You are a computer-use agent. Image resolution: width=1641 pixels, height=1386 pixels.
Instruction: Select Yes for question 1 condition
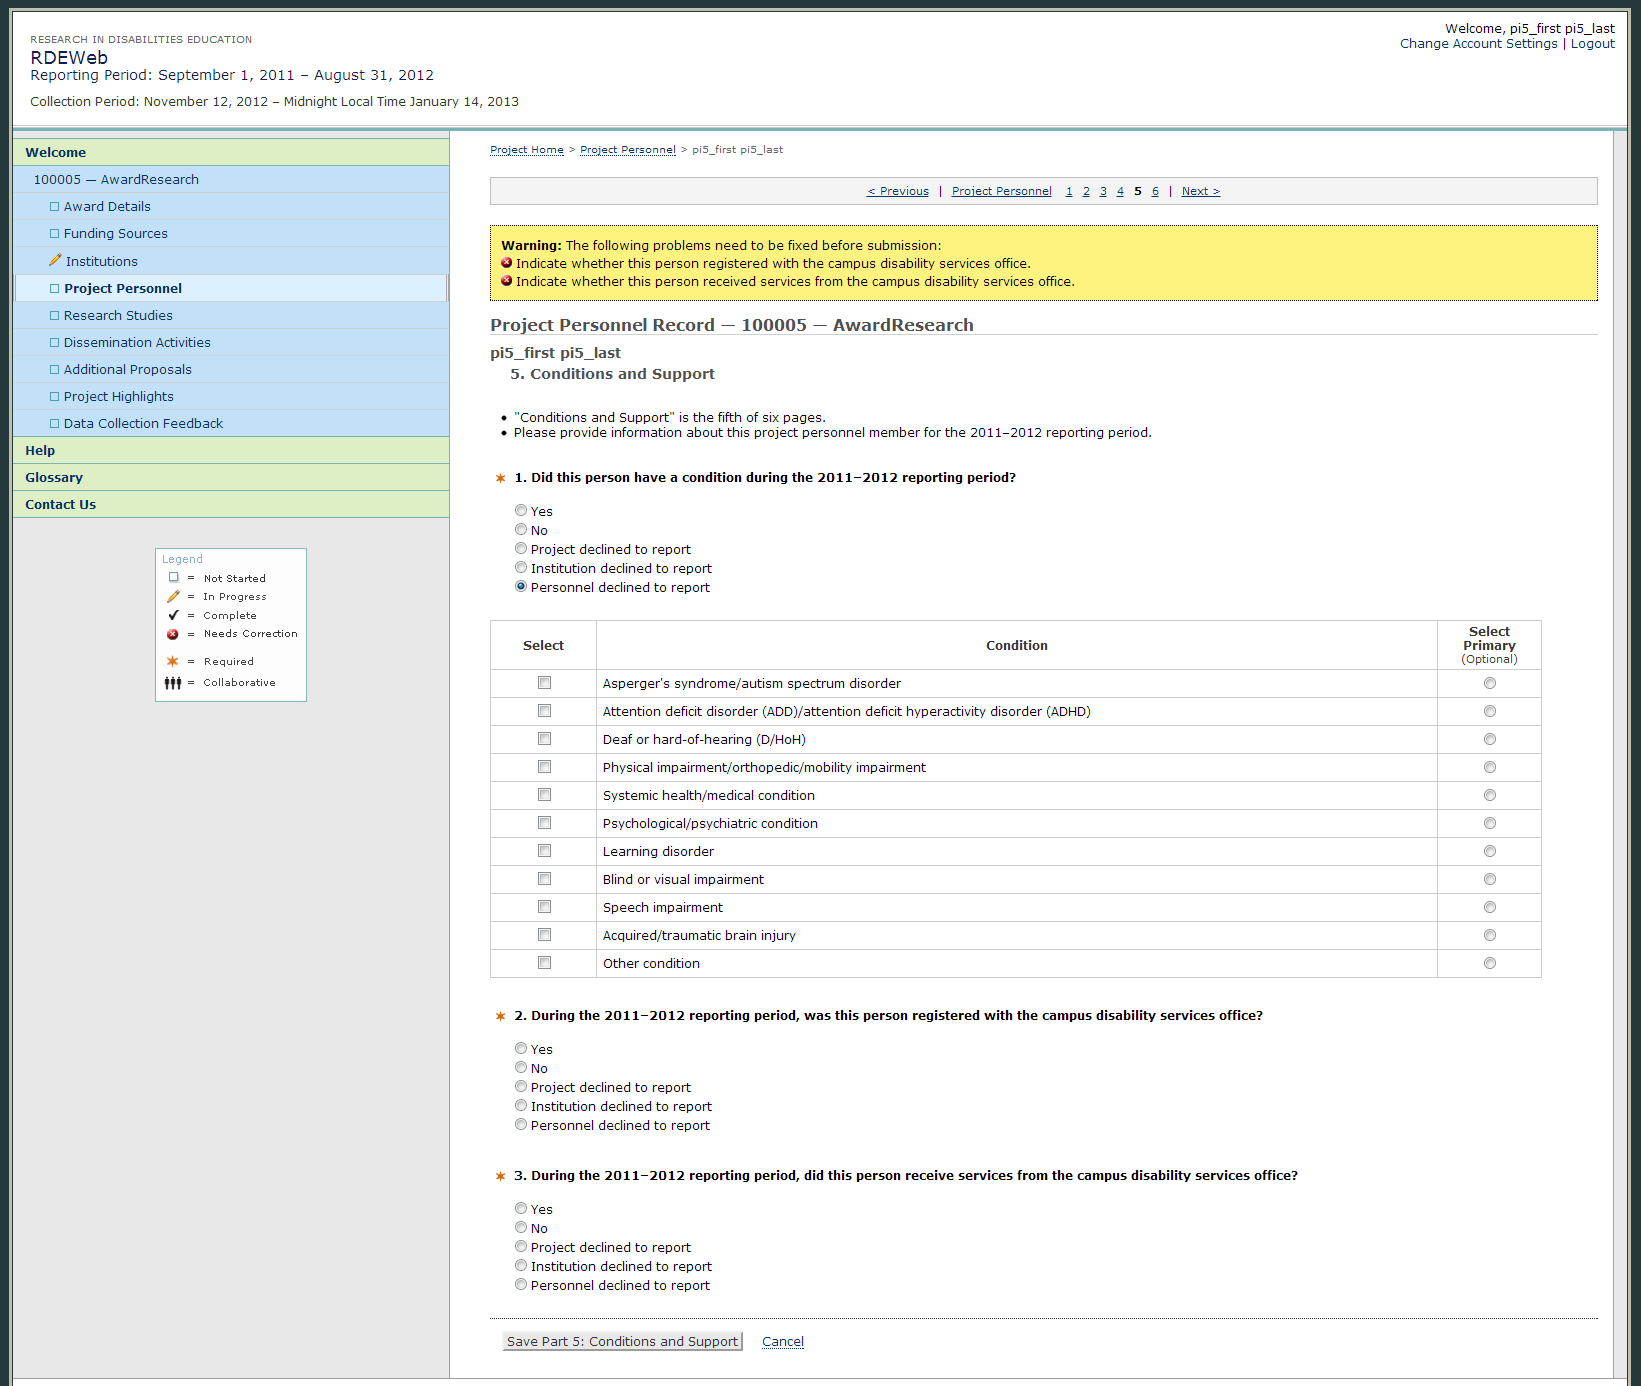[x=521, y=511]
